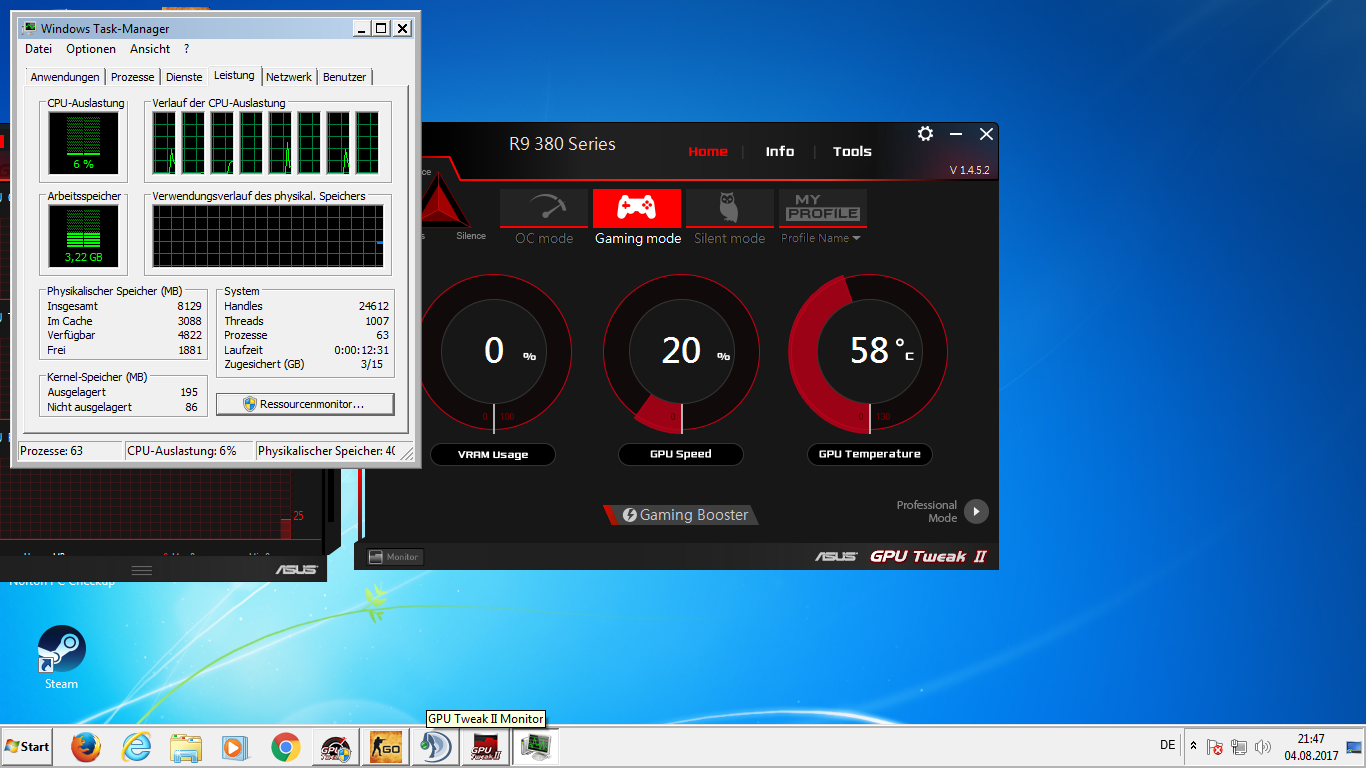This screenshot has width=1366, height=768.
Task: Select the Leistung tab
Action: [x=234, y=75]
